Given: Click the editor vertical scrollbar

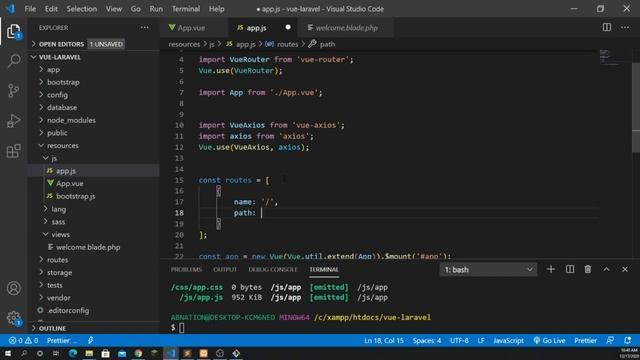Looking at the screenshot, I should pos(636,107).
